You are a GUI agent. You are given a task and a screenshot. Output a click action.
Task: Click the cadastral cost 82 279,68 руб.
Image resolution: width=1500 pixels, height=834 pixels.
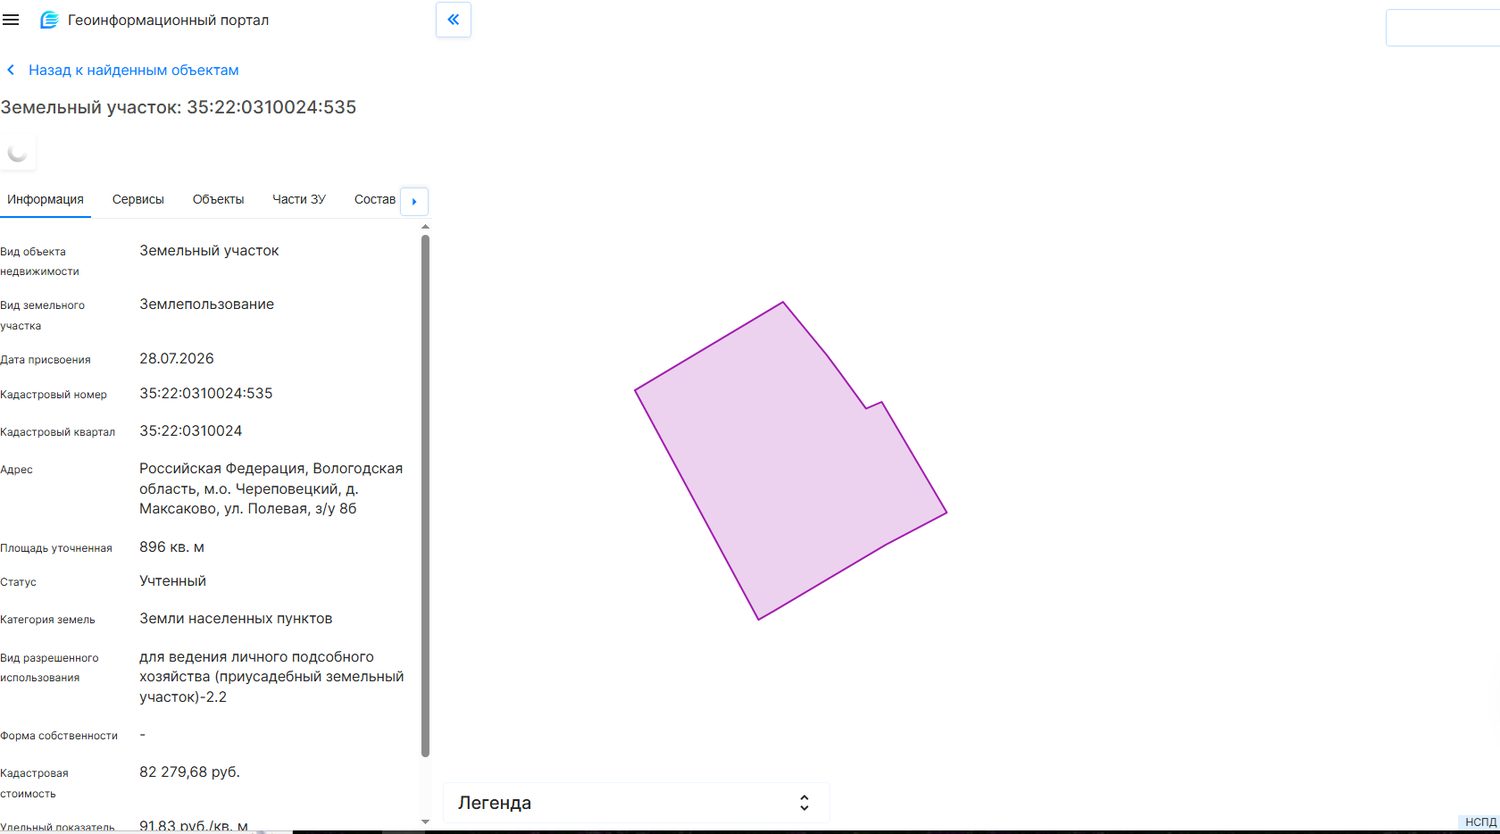(x=190, y=772)
